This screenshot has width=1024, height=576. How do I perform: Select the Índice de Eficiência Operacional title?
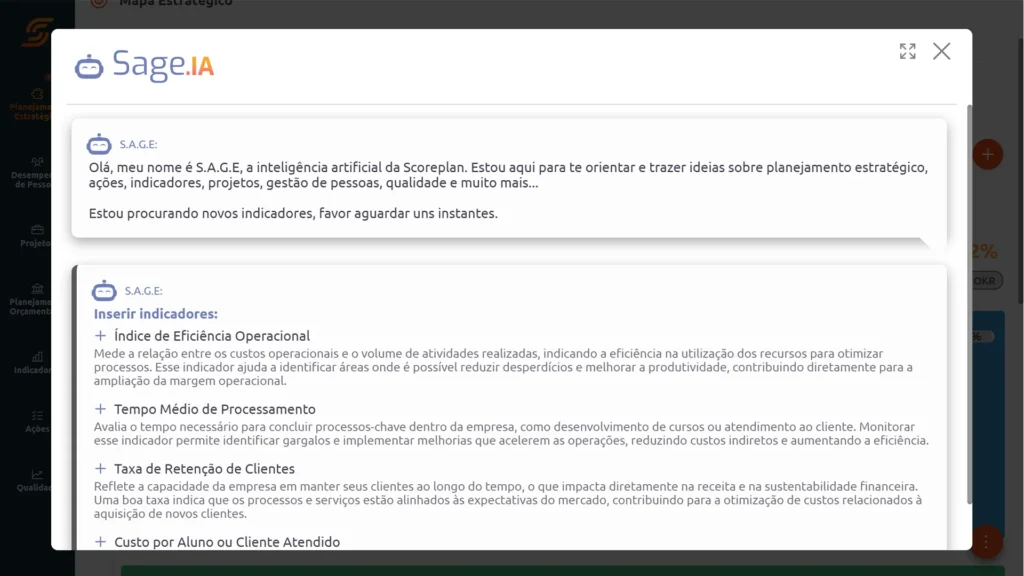[212, 336]
